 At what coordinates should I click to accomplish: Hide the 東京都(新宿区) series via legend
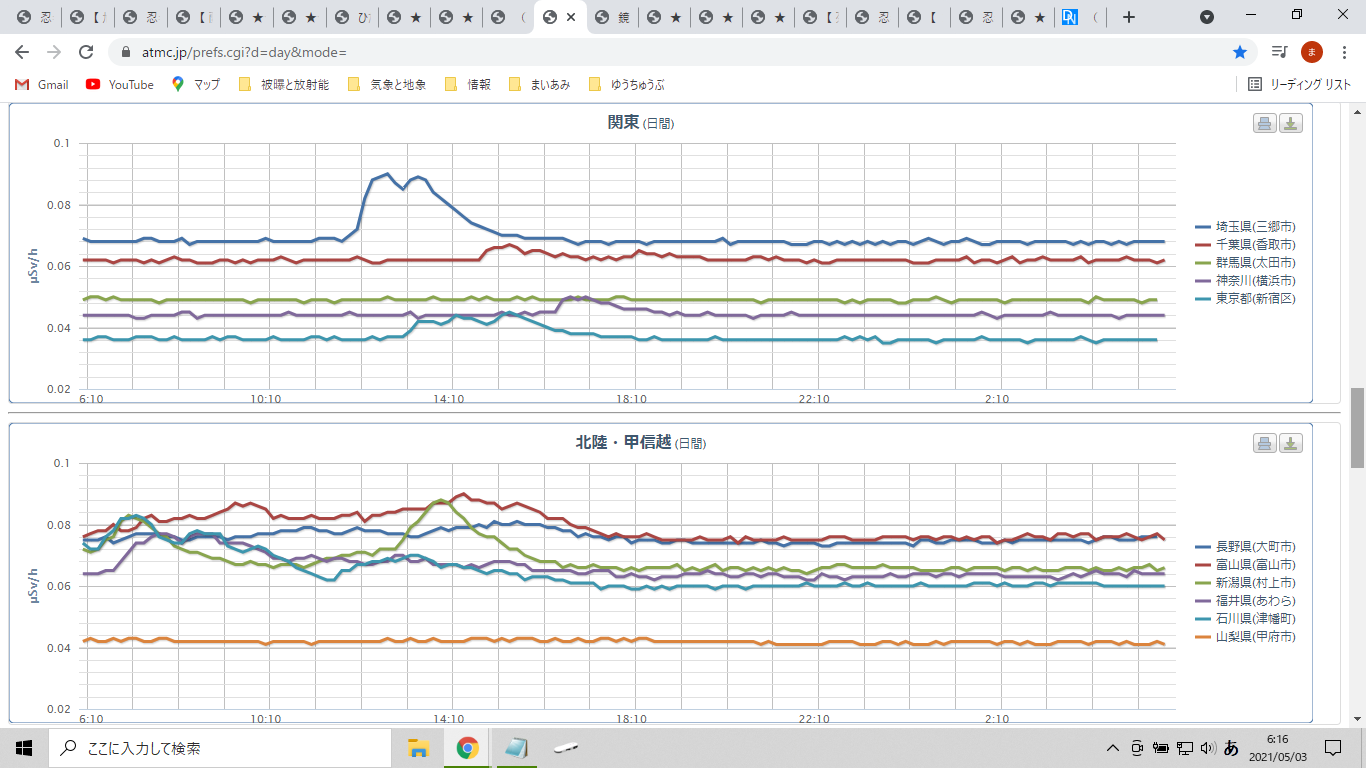[x=1246, y=298]
